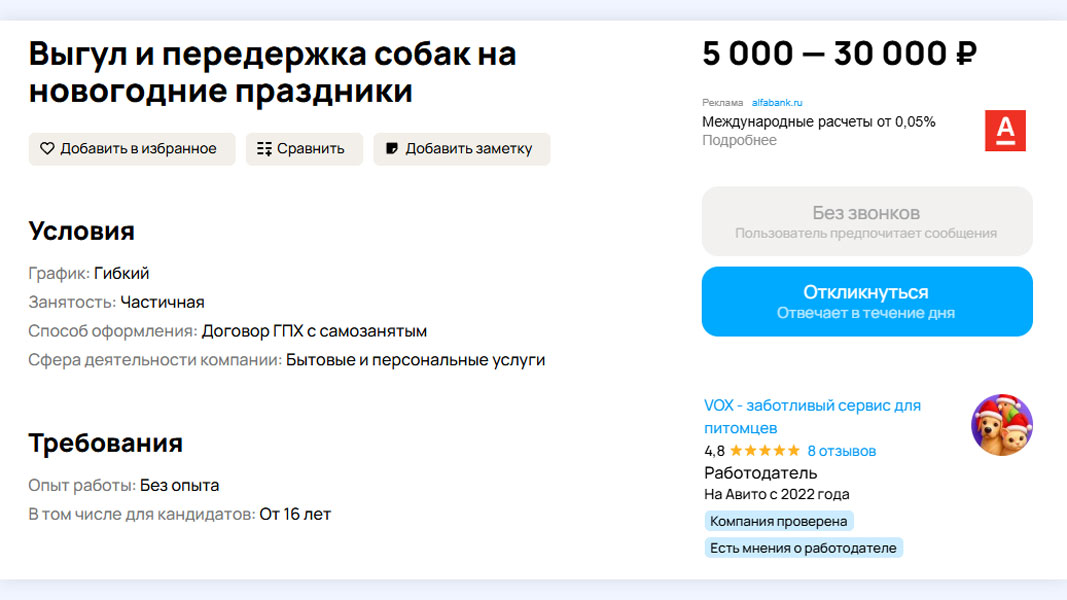The height and width of the screenshot is (600, 1067).
Task: Click the Есть мнения о работодателе badge
Action: [x=803, y=548]
